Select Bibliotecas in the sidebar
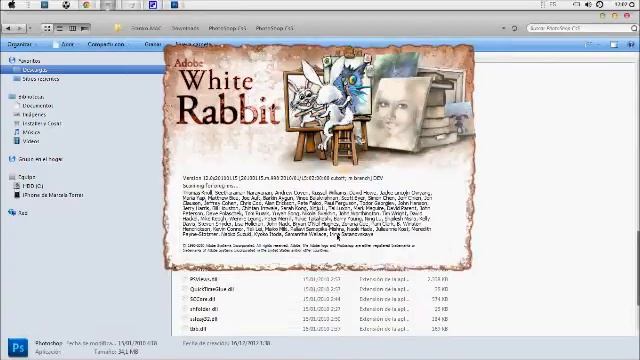Screen dimensions: 640x360 (x=31, y=97)
